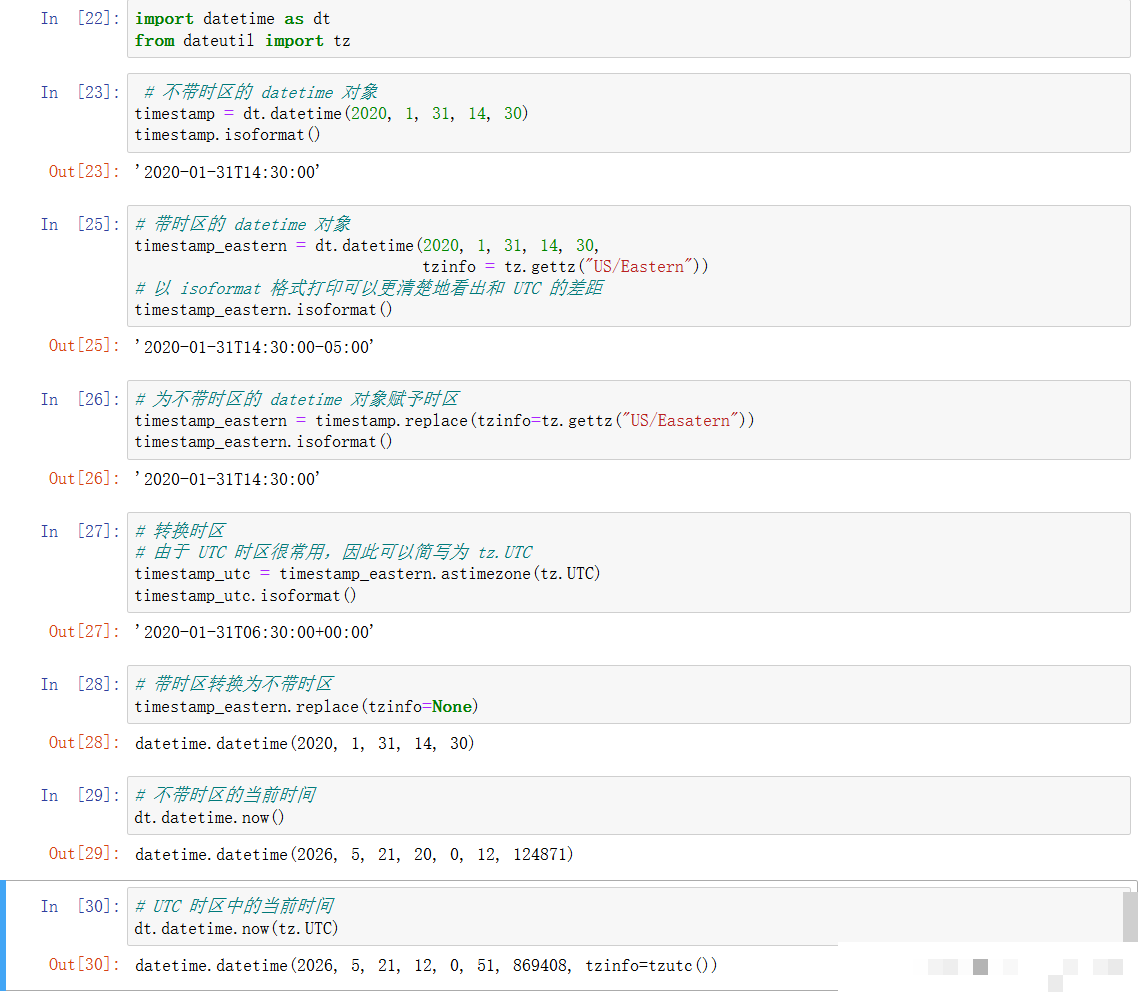Click the Out[26] prompt label
Viewport: 1138px width, 992px height.
click(x=84, y=479)
